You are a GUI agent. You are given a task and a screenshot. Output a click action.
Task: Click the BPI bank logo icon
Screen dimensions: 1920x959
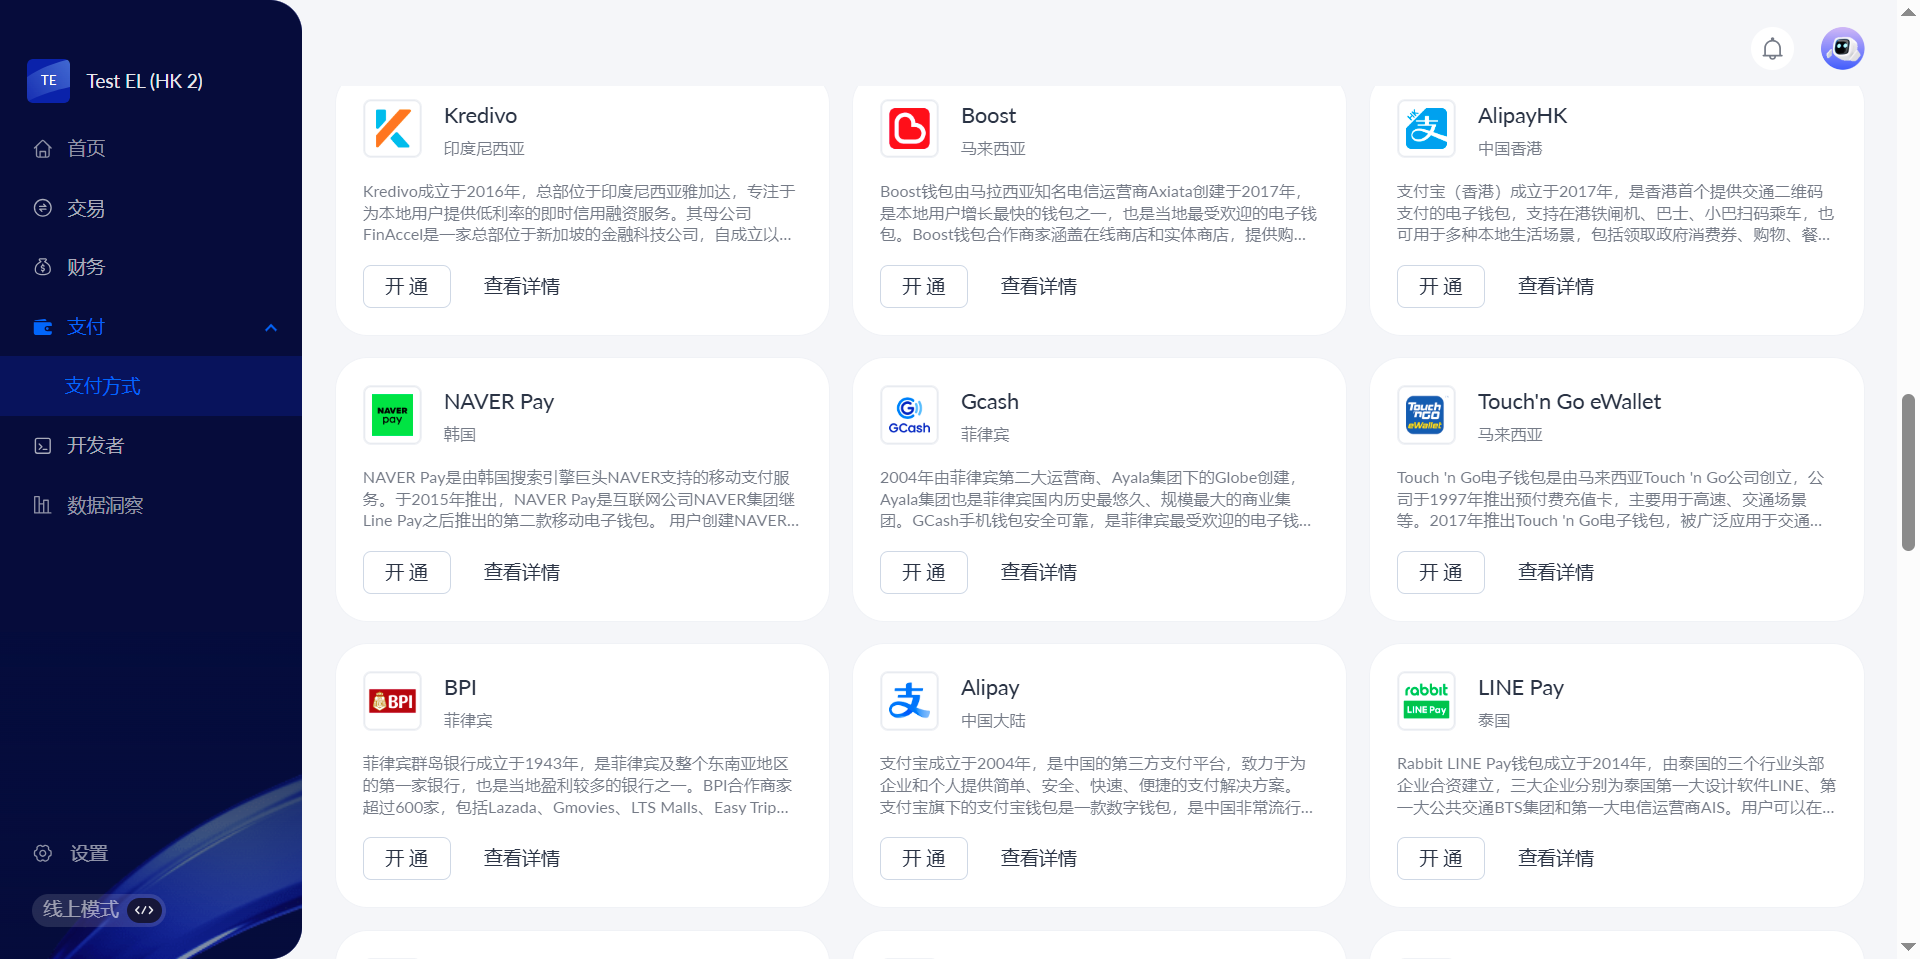tap(392, 701)
